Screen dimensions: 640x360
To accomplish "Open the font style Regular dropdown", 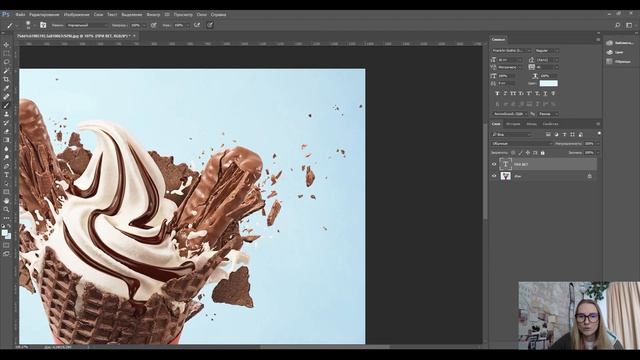I will 546,51.
